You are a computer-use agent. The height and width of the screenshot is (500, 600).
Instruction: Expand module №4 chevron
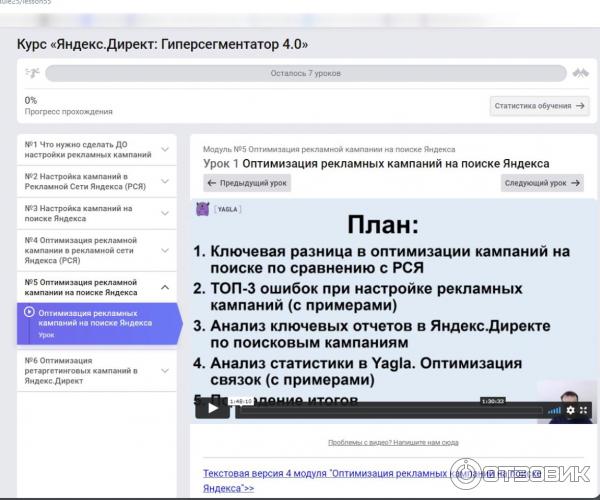pyautogui.click(x=165, y=251)
